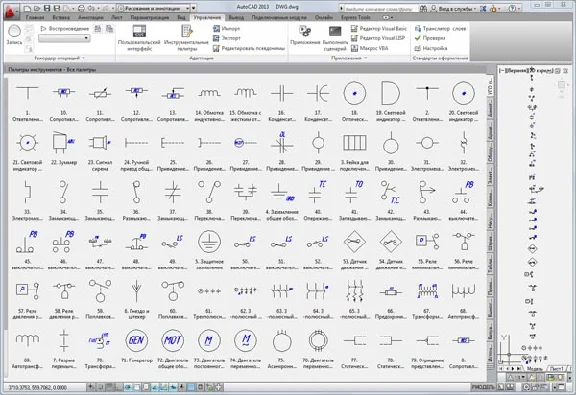576x395 pixels.
Task: Select symbol 53. Датчик
Action: coord(354,249)
